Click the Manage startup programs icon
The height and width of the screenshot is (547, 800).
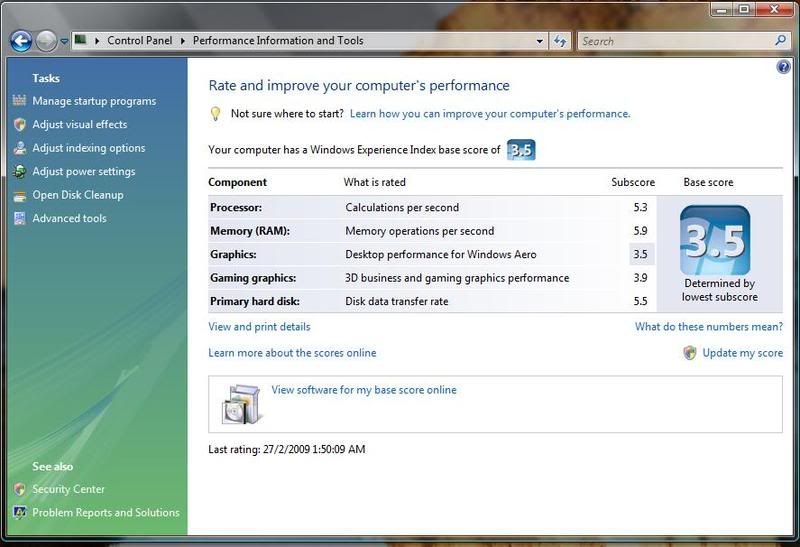19,101
